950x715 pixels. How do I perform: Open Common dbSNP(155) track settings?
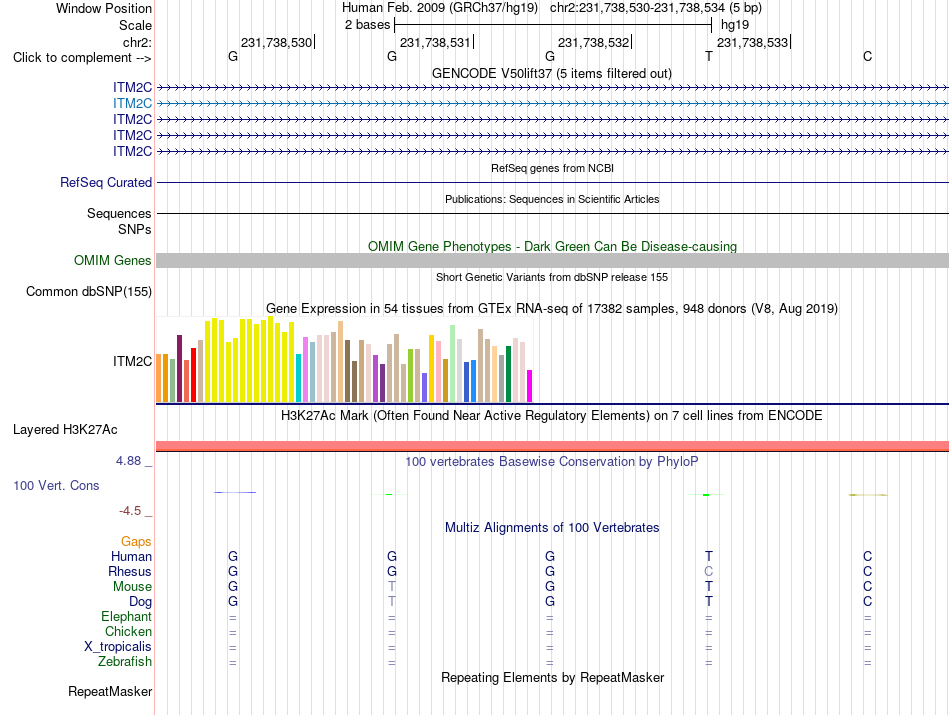click(89, 291)
